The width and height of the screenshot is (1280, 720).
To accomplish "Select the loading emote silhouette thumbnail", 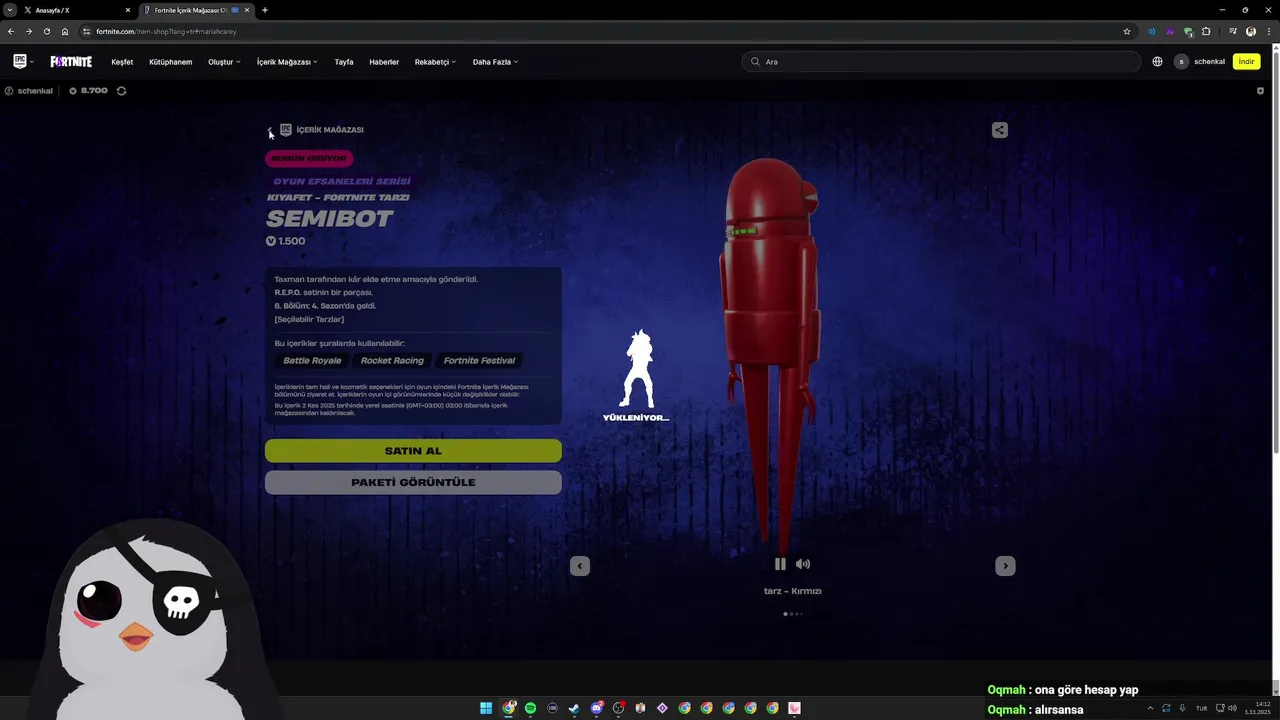I will pyautogui.click(x=636, y=370).
